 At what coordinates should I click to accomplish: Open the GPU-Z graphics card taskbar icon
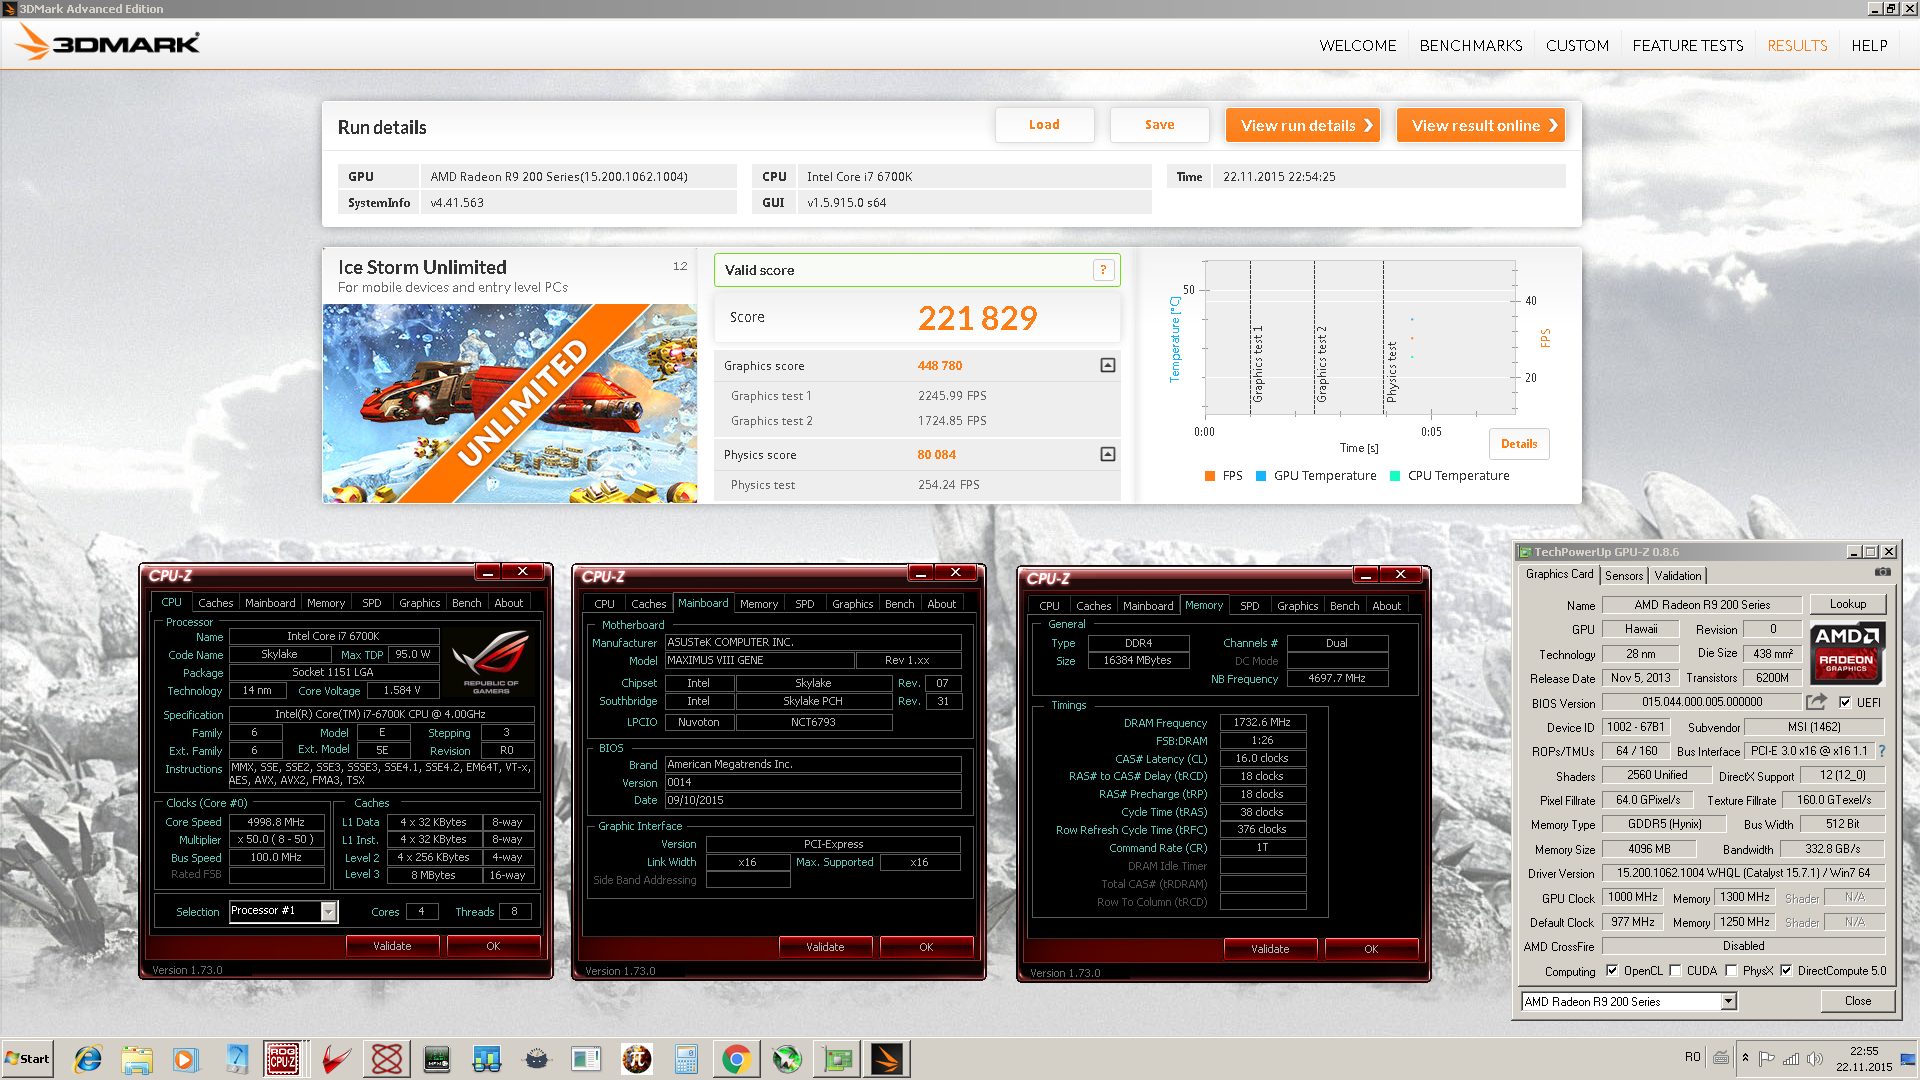coord(837,1059)
